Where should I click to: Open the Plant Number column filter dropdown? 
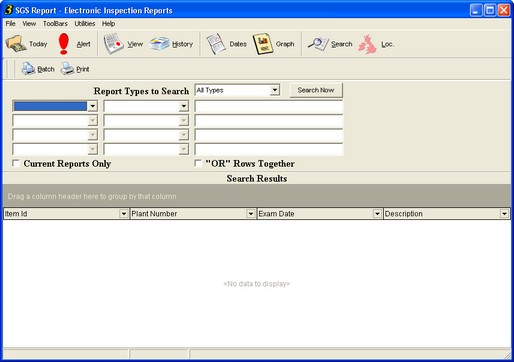click(x=251, y=214)
